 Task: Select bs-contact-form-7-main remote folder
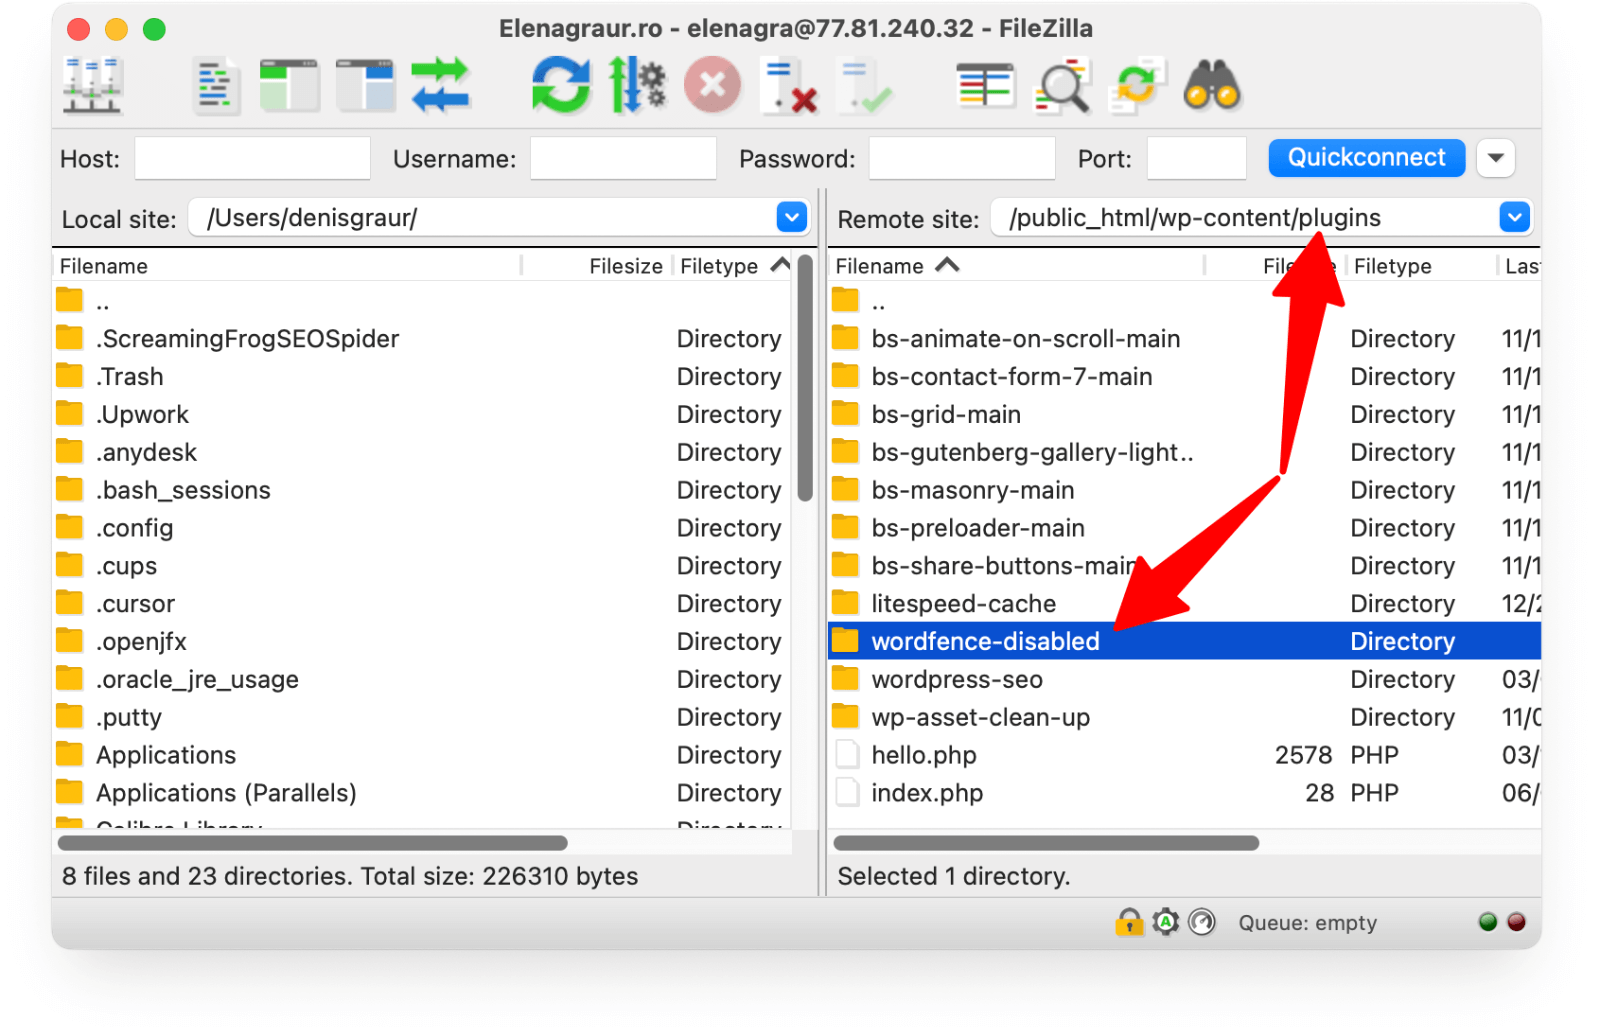(x=1184, y=376)
